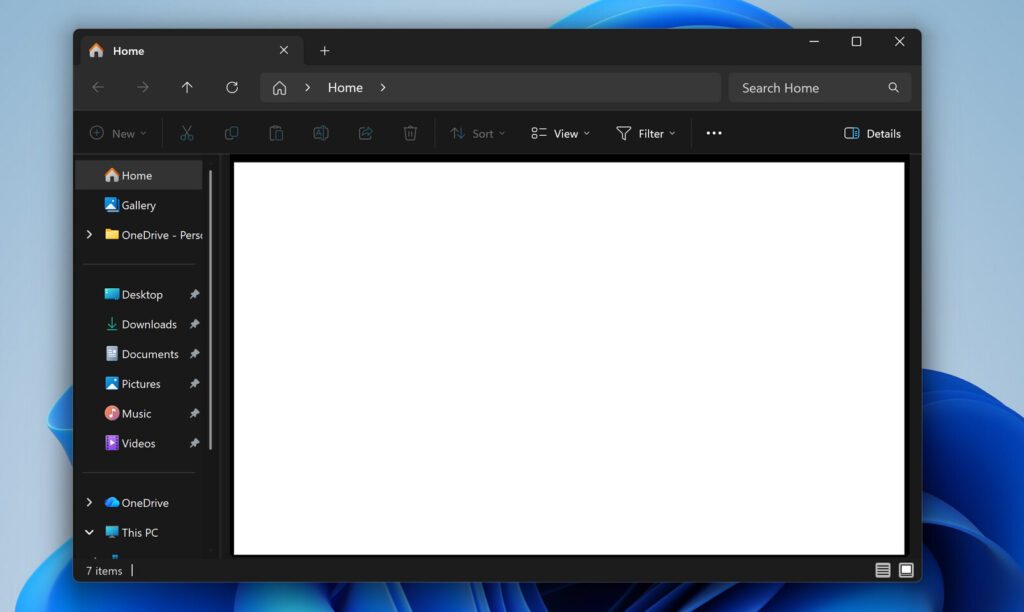Screen dimensions: 1024x612
Task: Switch to large thumbnails via status bar toggle
Action: (x=906, y=569)
